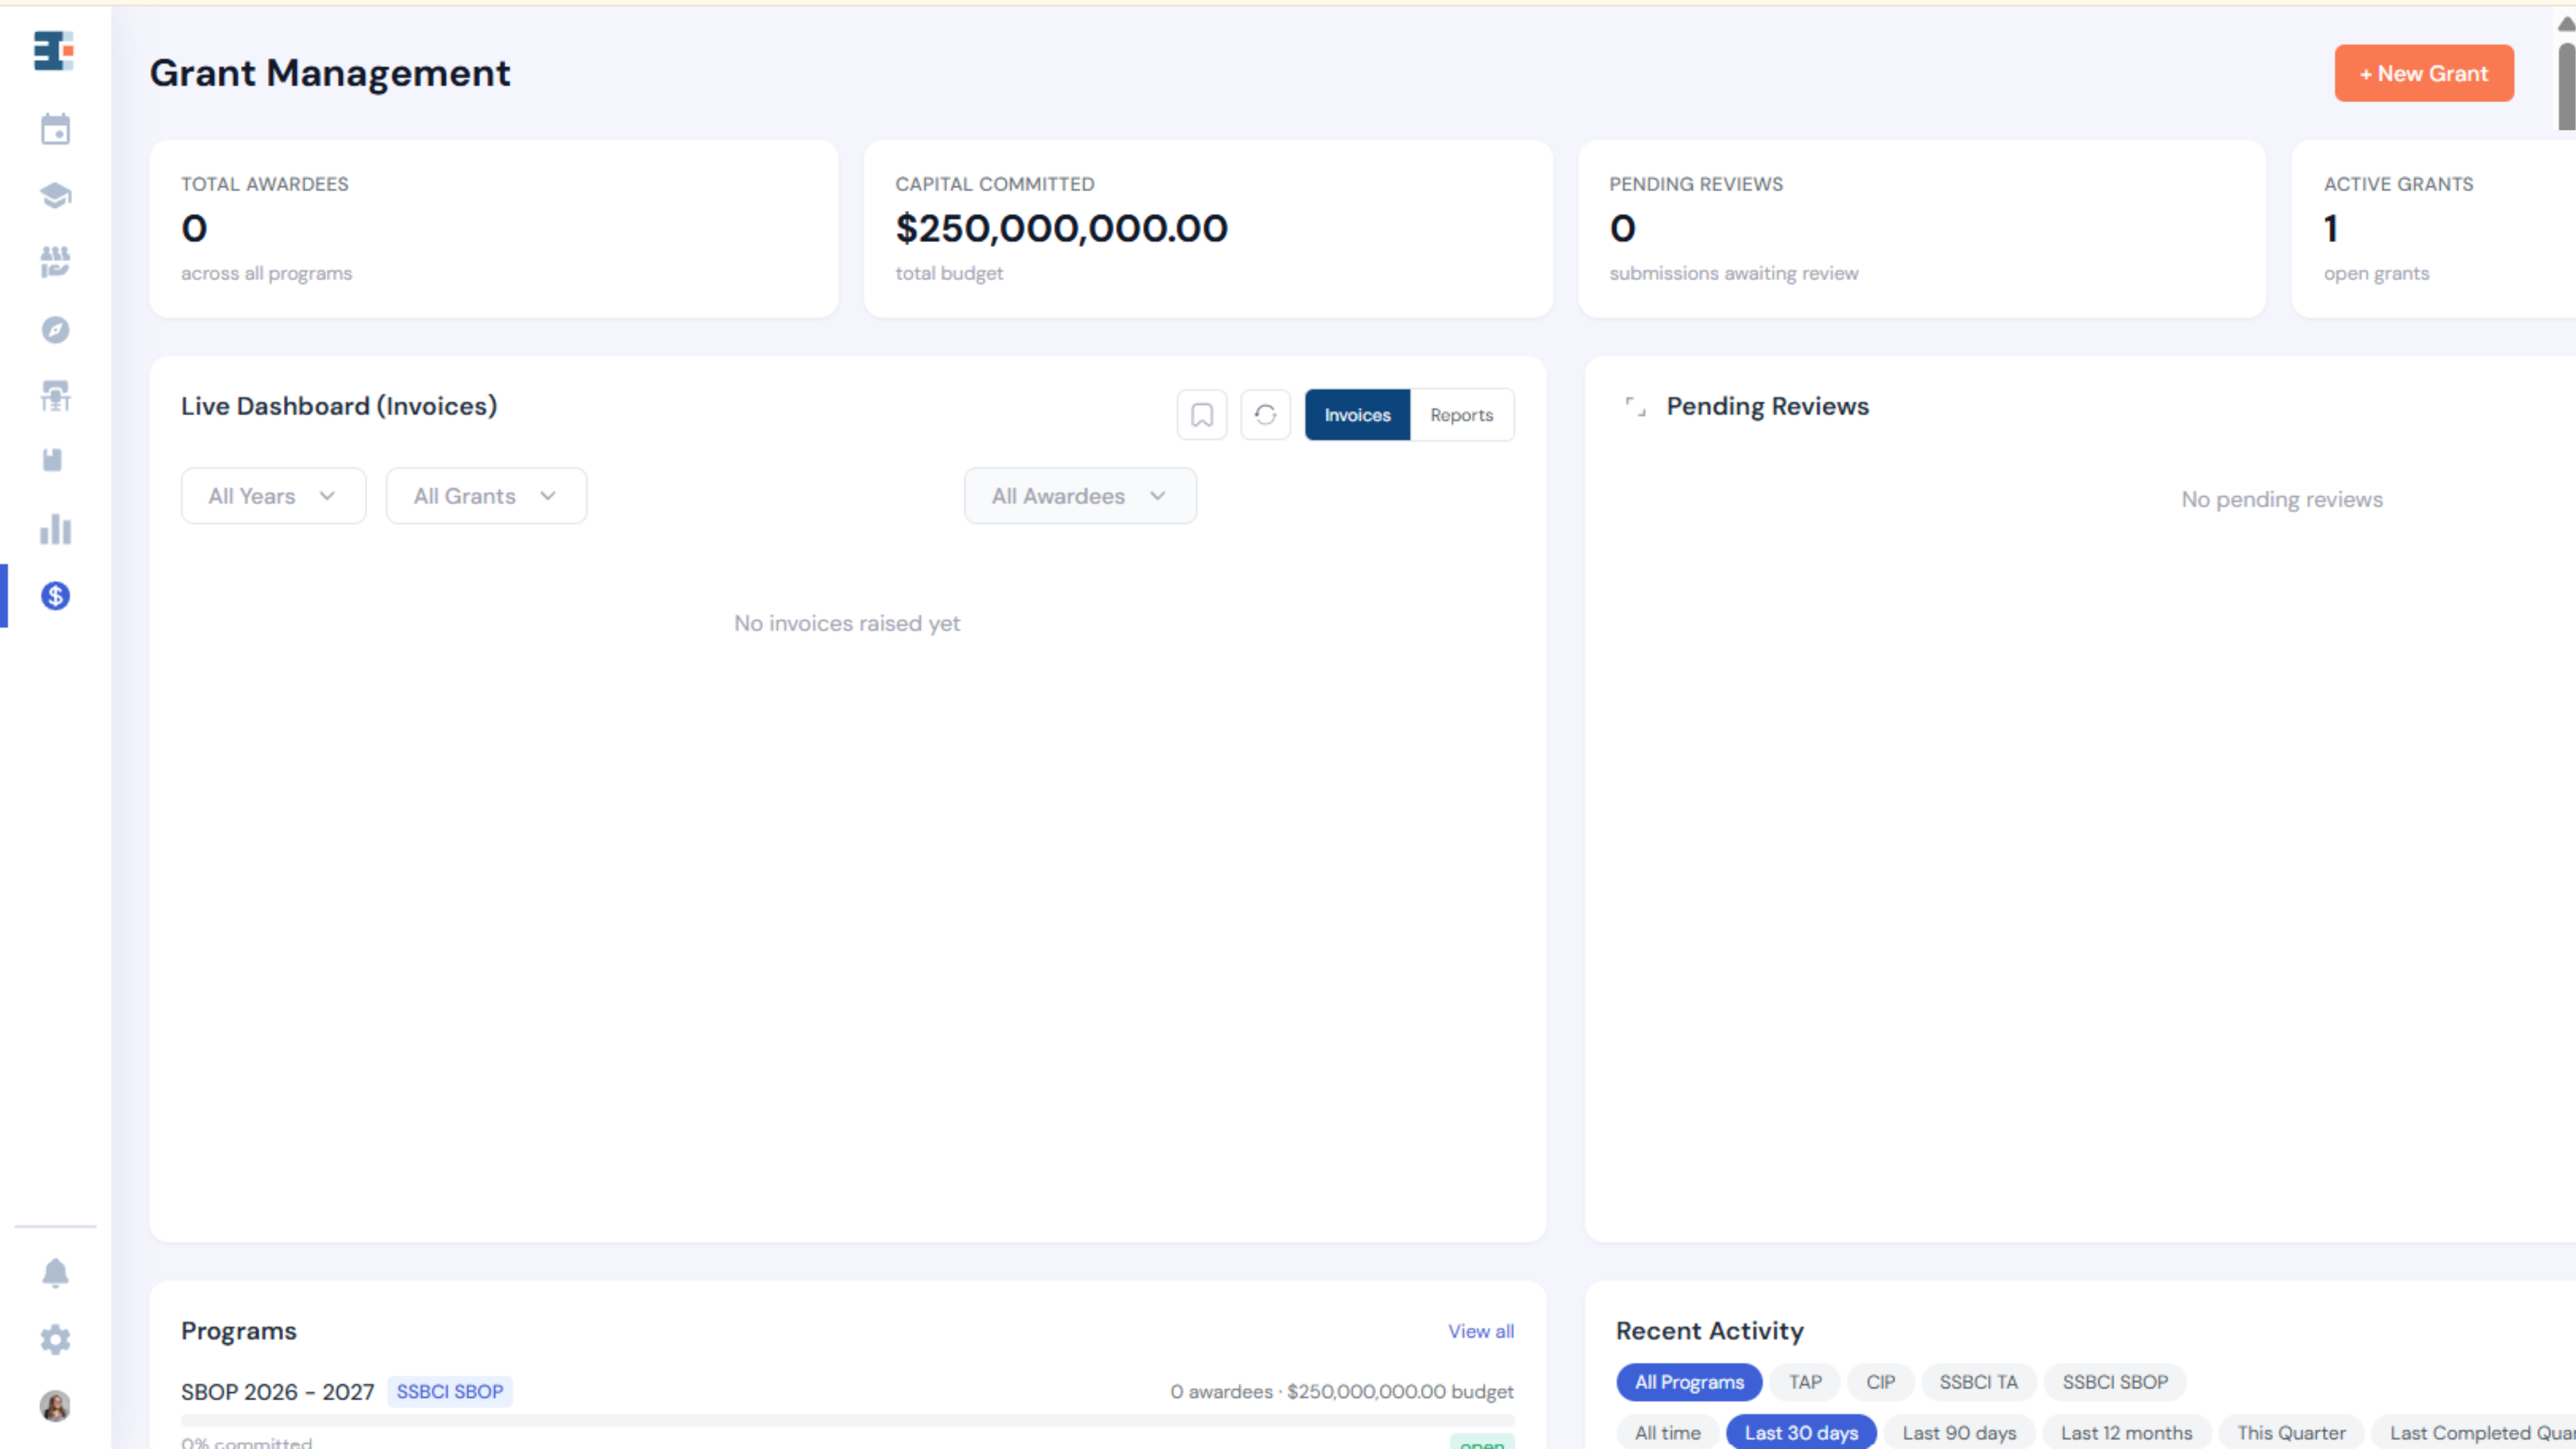Select the dollar grants sidebar icon
Screen dimensions: 2576x1449
click(x=55, y=596)
